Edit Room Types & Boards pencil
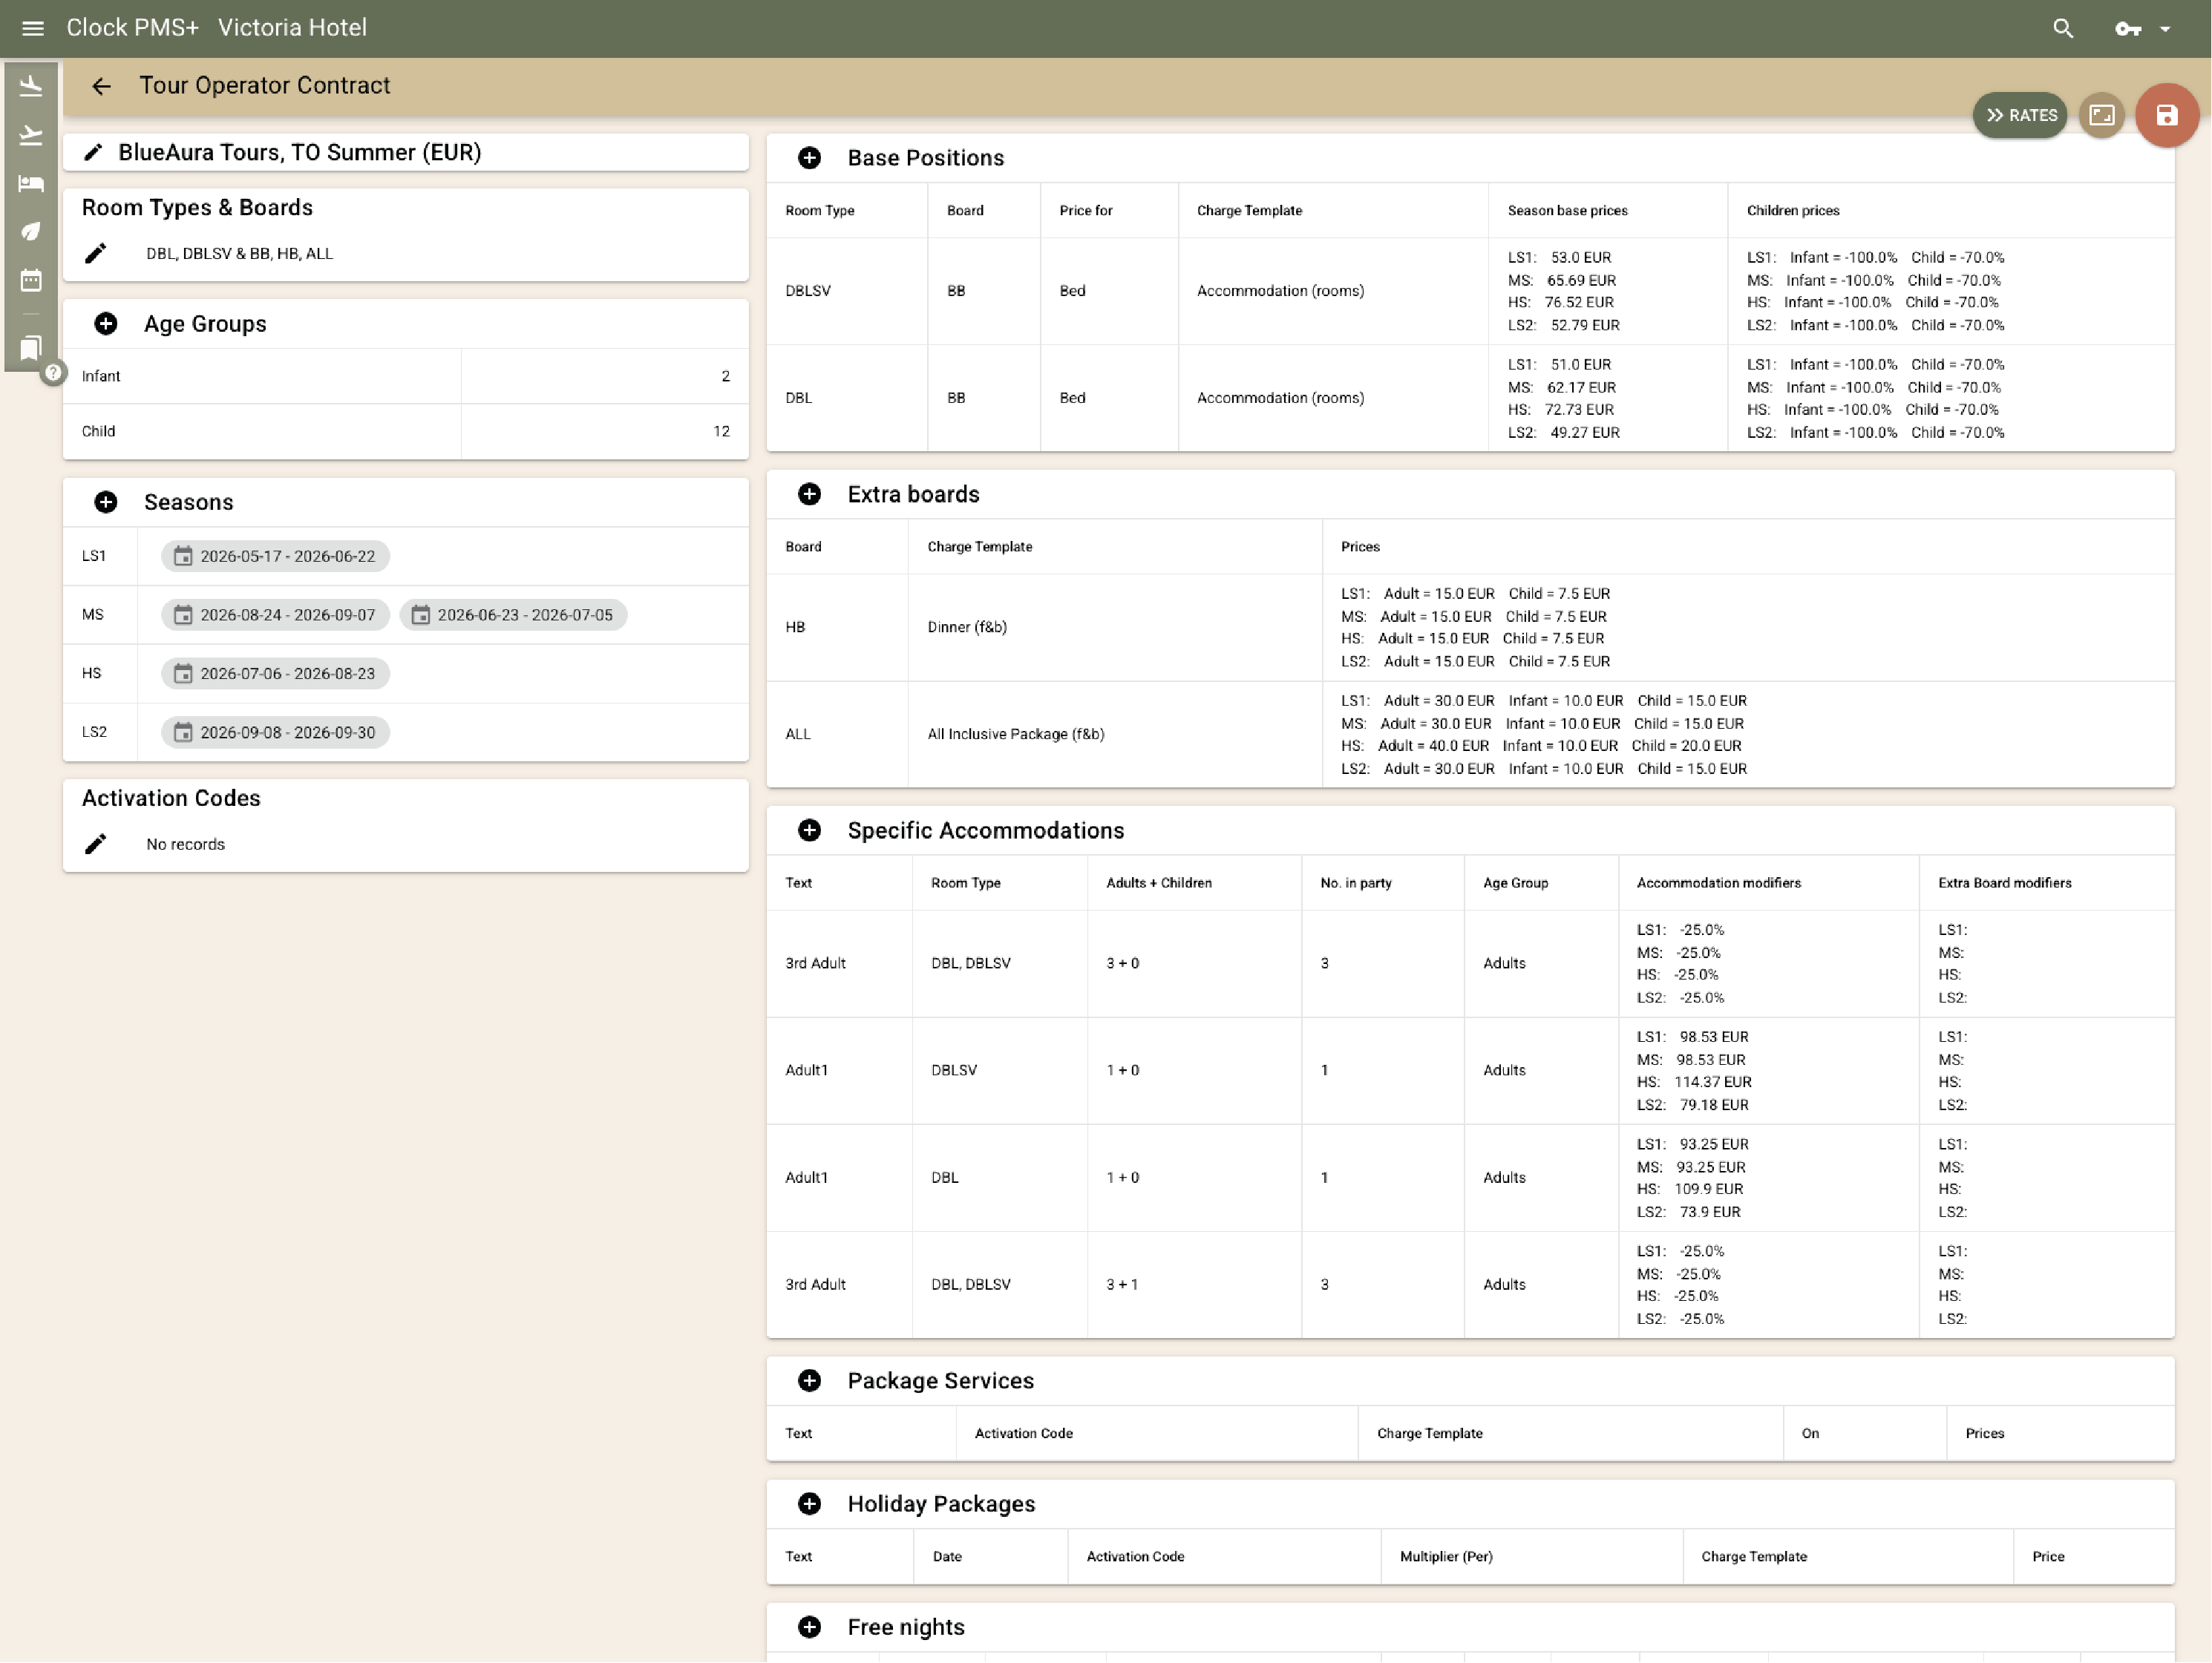Viewport: 2212px width, 1663px height. [x=95, y=254]
